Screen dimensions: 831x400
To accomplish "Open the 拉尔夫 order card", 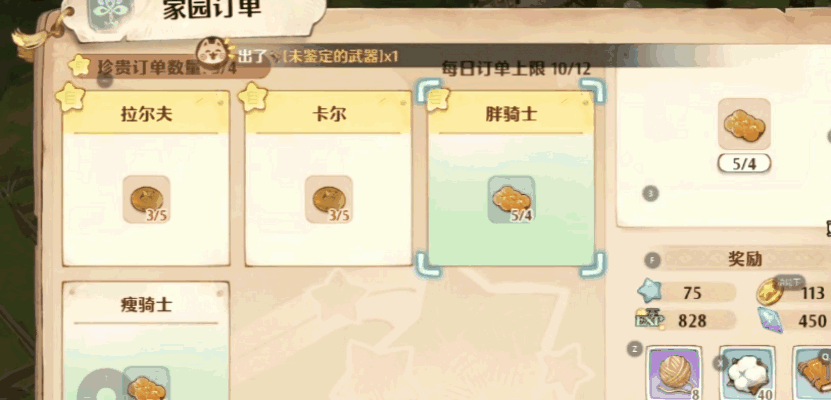I will pyautogui.click(x=146, y=179).
